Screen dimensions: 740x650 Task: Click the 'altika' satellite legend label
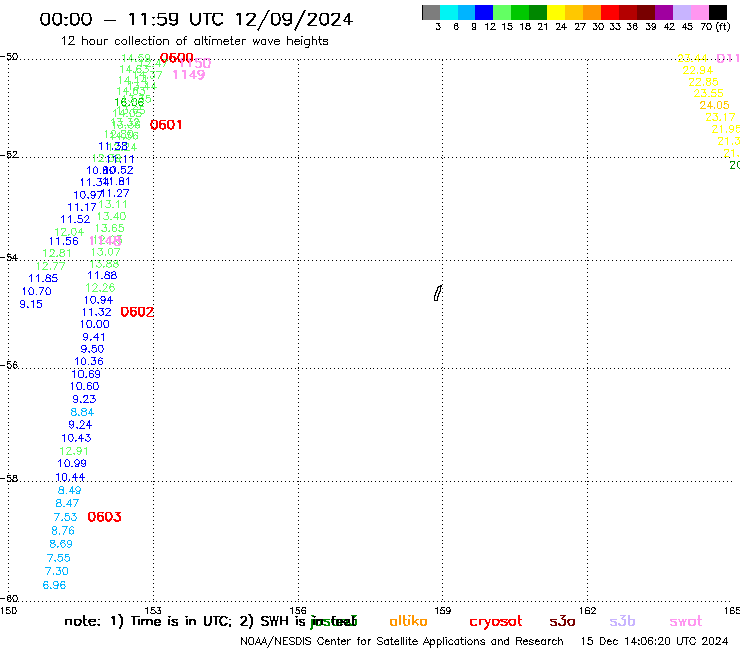pyautogui.click(x=408, y=621)
